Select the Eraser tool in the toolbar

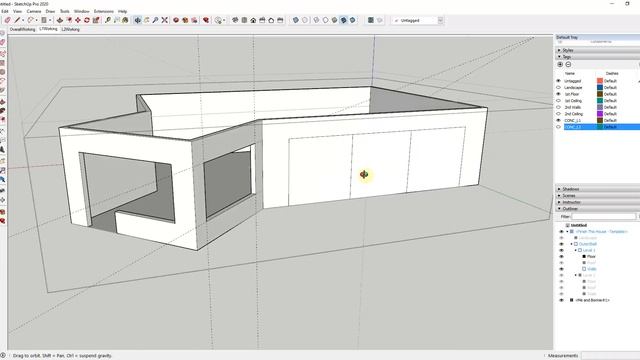[x=7, y=20]
